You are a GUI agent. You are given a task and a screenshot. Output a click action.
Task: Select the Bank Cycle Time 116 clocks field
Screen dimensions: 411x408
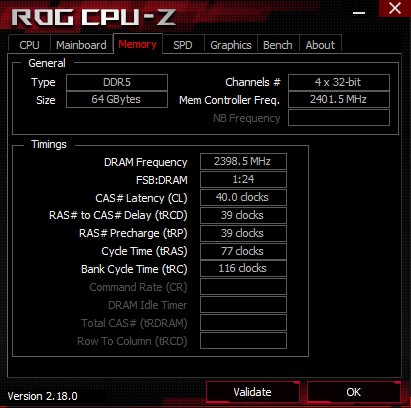243,268
